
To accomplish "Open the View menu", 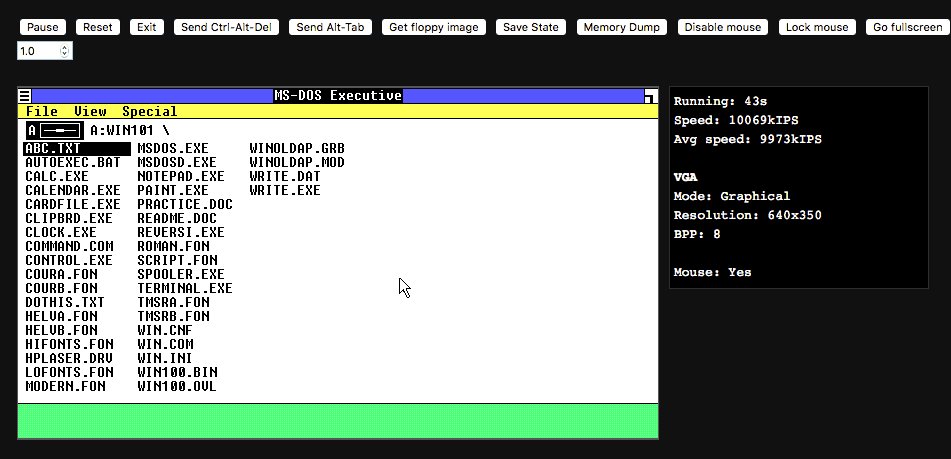I will (x=90, y=112).
